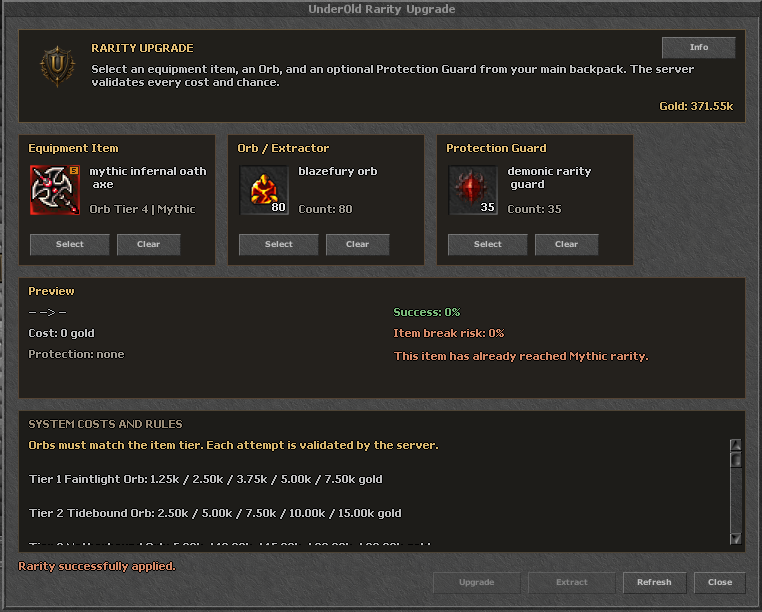Click the rules list scroll up arrow

pyautogui.click(x=736, y=445)
